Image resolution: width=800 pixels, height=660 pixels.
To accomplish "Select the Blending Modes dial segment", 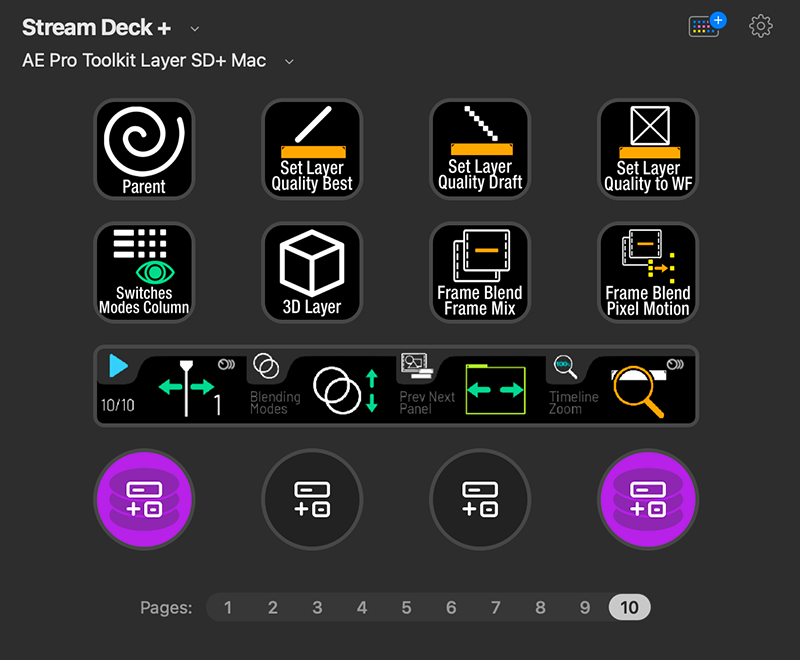I will [321, 386].
